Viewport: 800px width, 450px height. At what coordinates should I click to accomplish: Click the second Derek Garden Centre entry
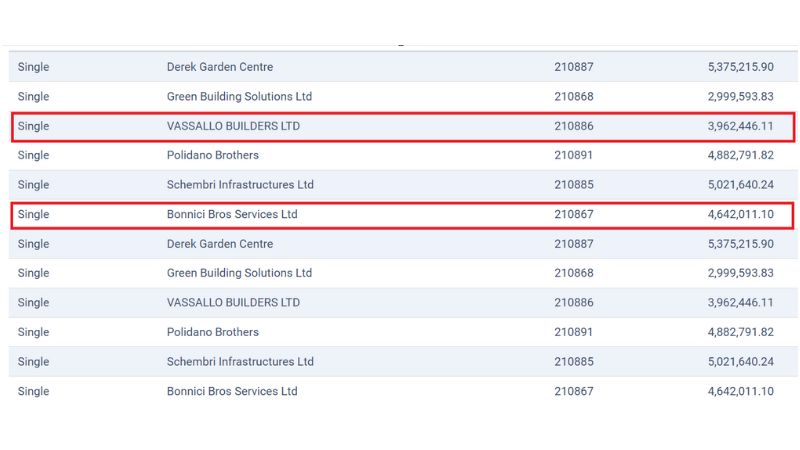pyautogui.click(x=219, y=244)
